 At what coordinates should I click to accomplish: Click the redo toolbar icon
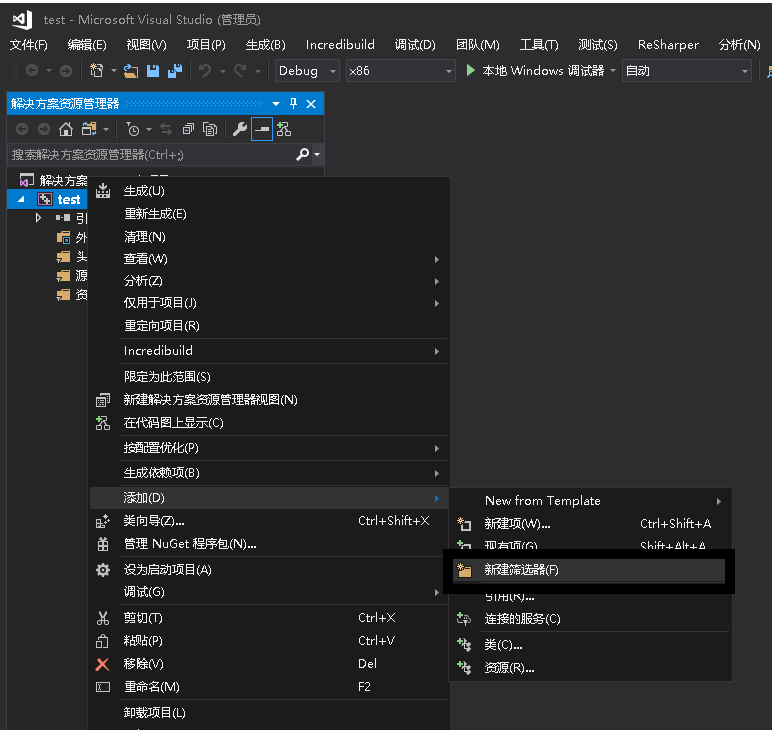(x=240, y=71)
